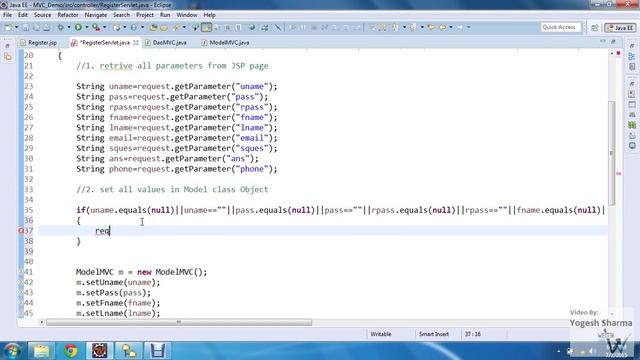Screen dimensions: 640x360
Task: Switch to the Register.jsp editor tab
Action: click(39, 42)
